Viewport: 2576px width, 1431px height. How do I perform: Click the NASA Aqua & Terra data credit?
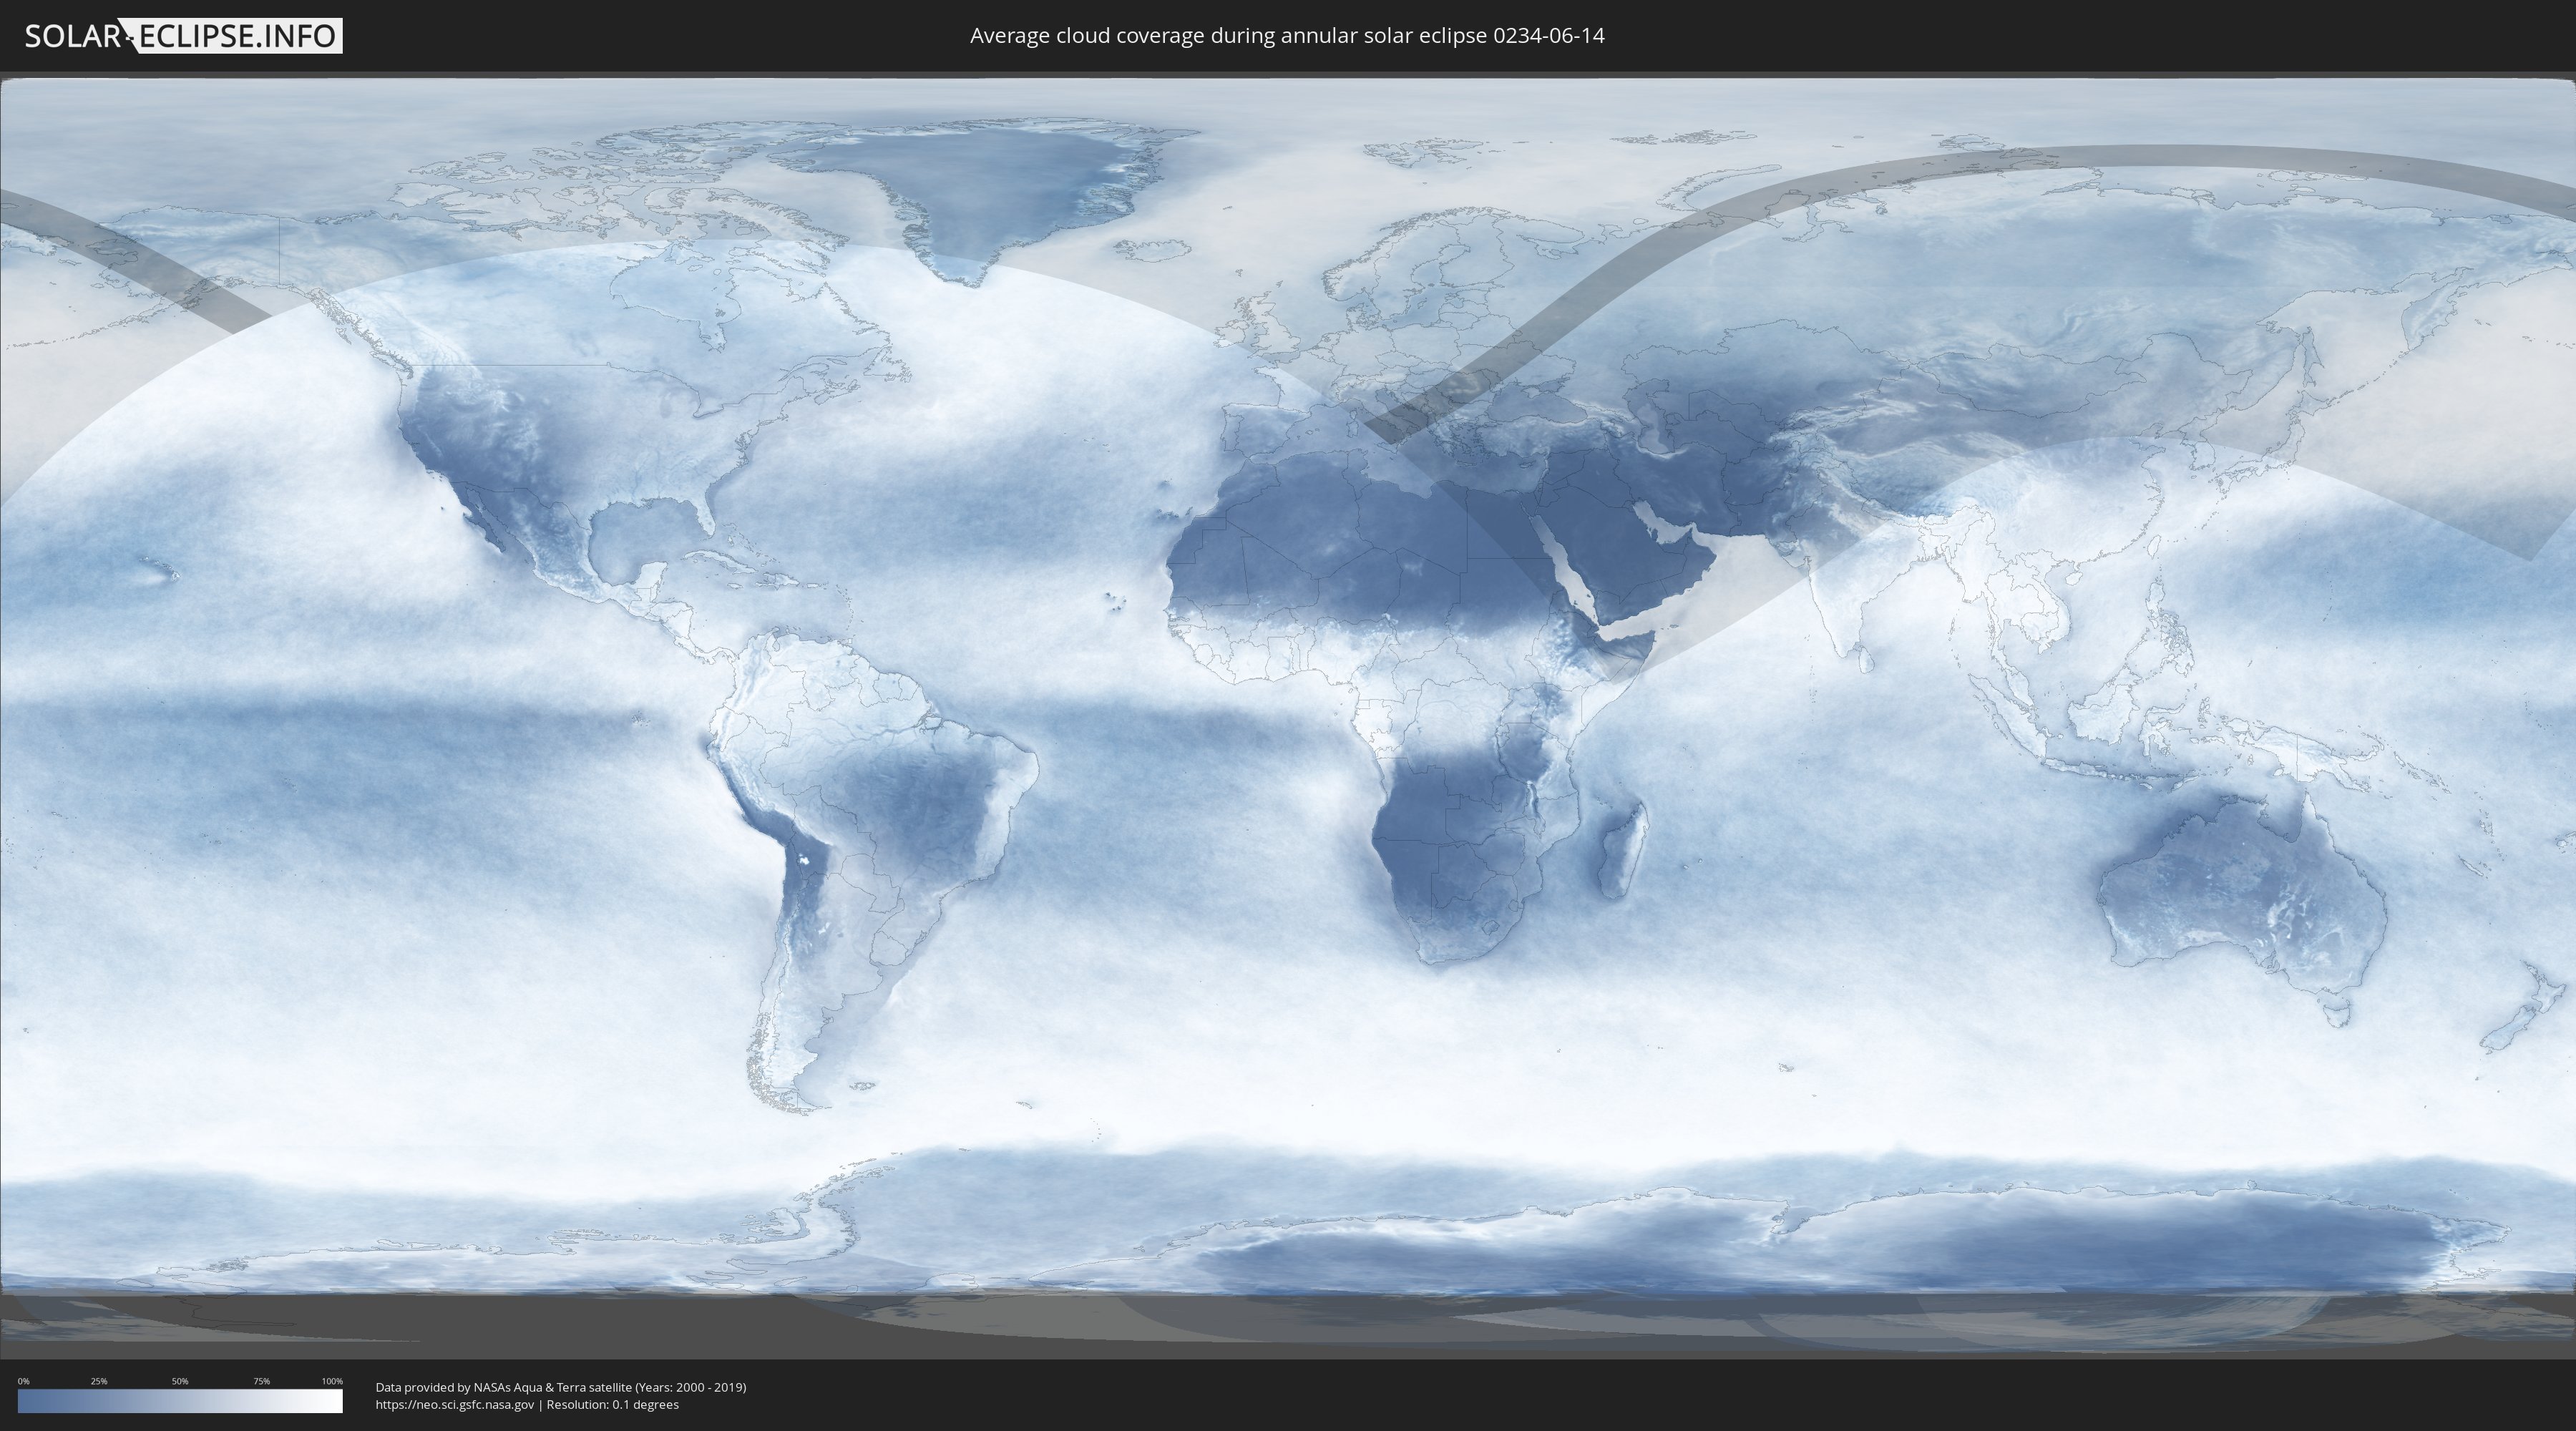561,1387
